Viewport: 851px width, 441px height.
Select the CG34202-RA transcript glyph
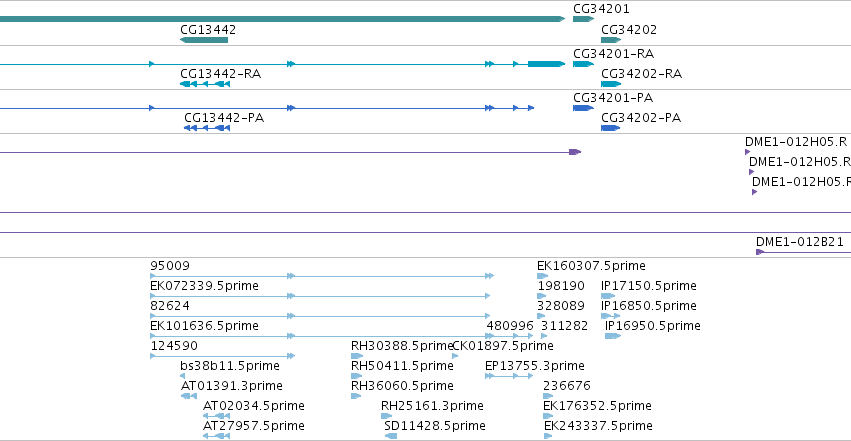611,84
